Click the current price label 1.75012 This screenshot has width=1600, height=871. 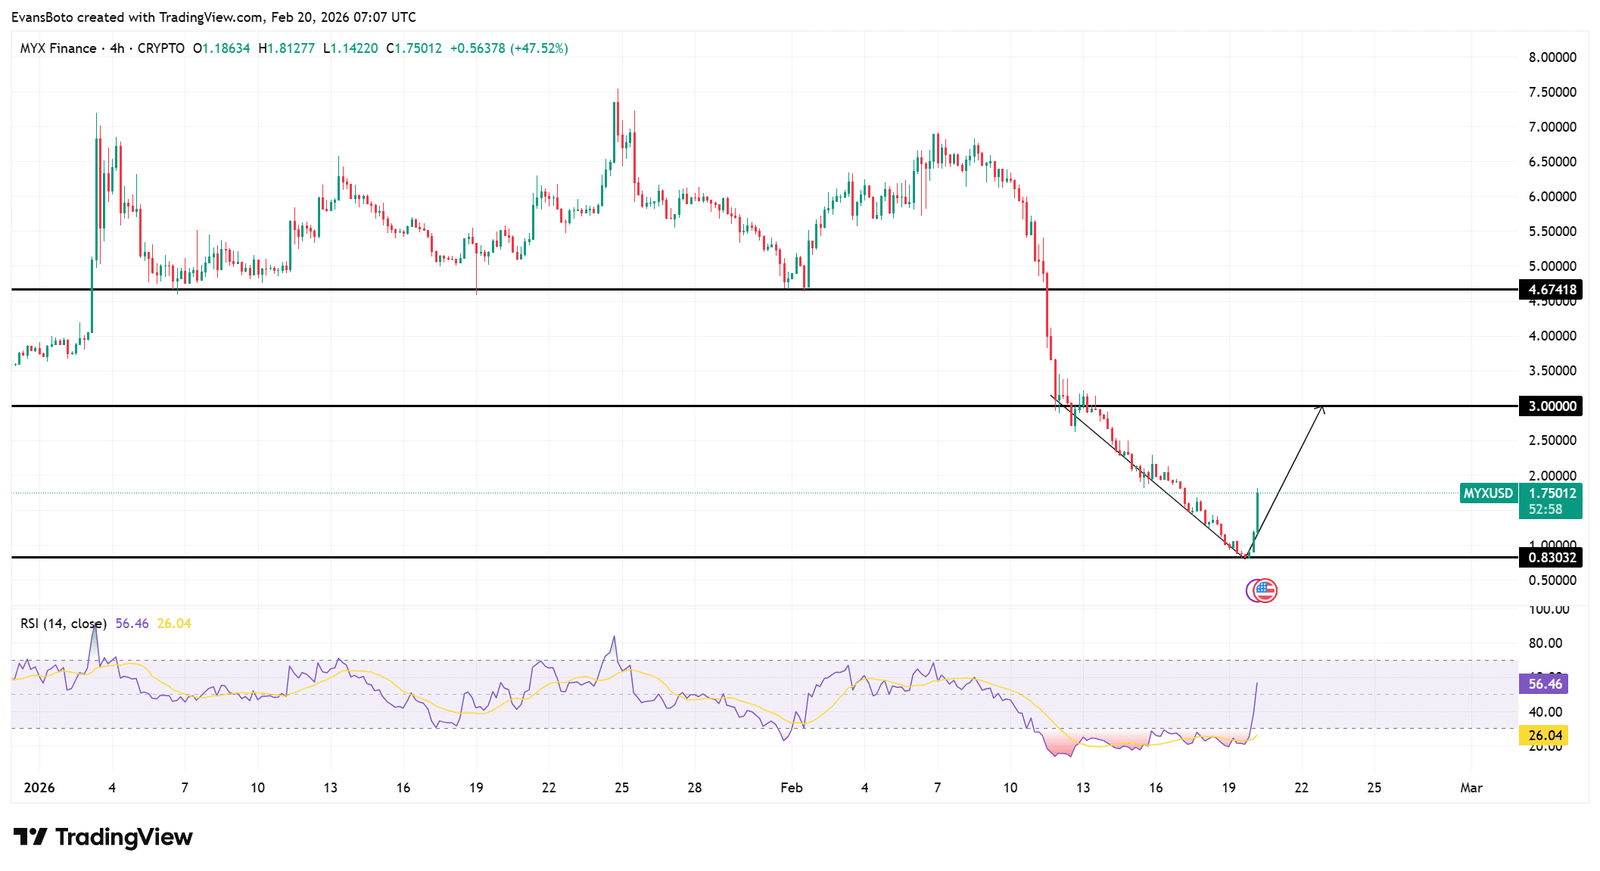click(1551, 493)
